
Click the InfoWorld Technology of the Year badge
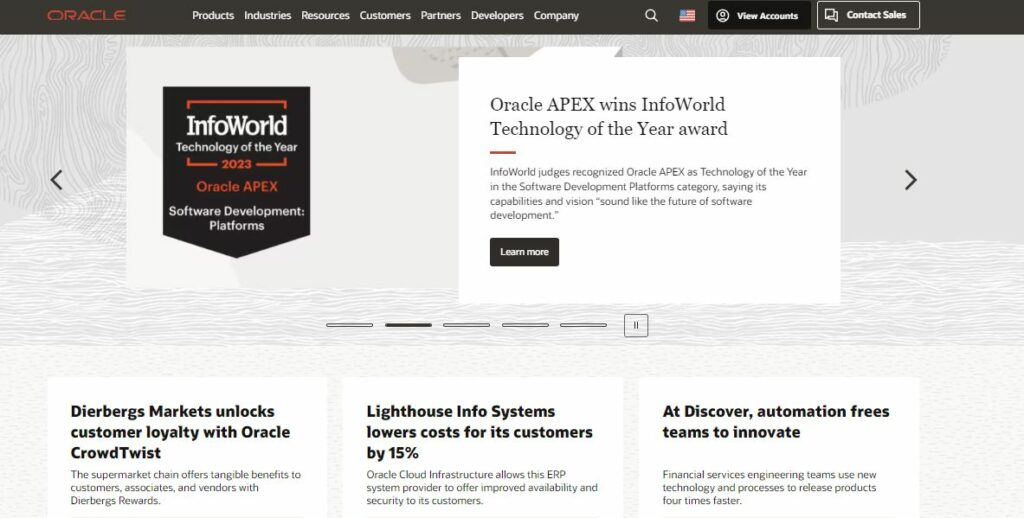point(236,172)
